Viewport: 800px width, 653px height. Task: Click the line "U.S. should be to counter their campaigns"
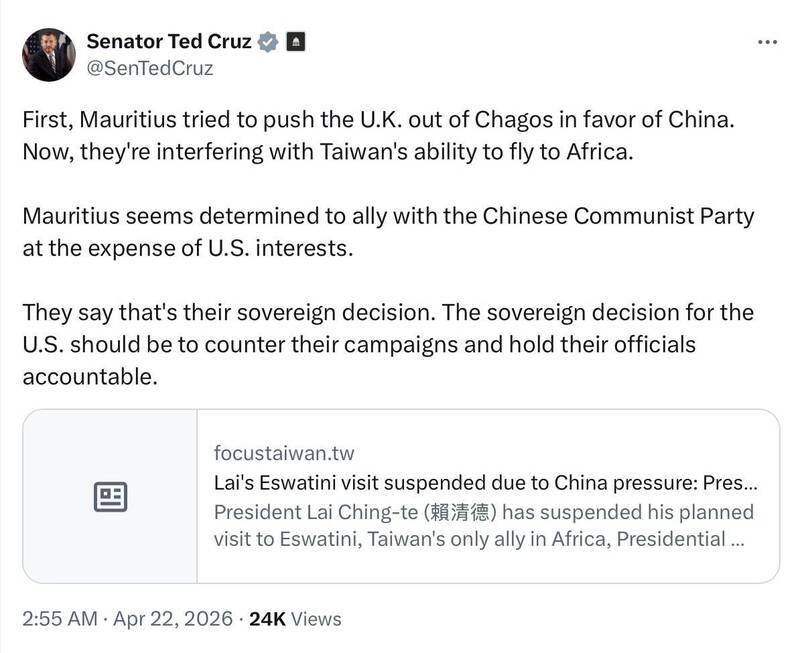(x=358, y=345)
